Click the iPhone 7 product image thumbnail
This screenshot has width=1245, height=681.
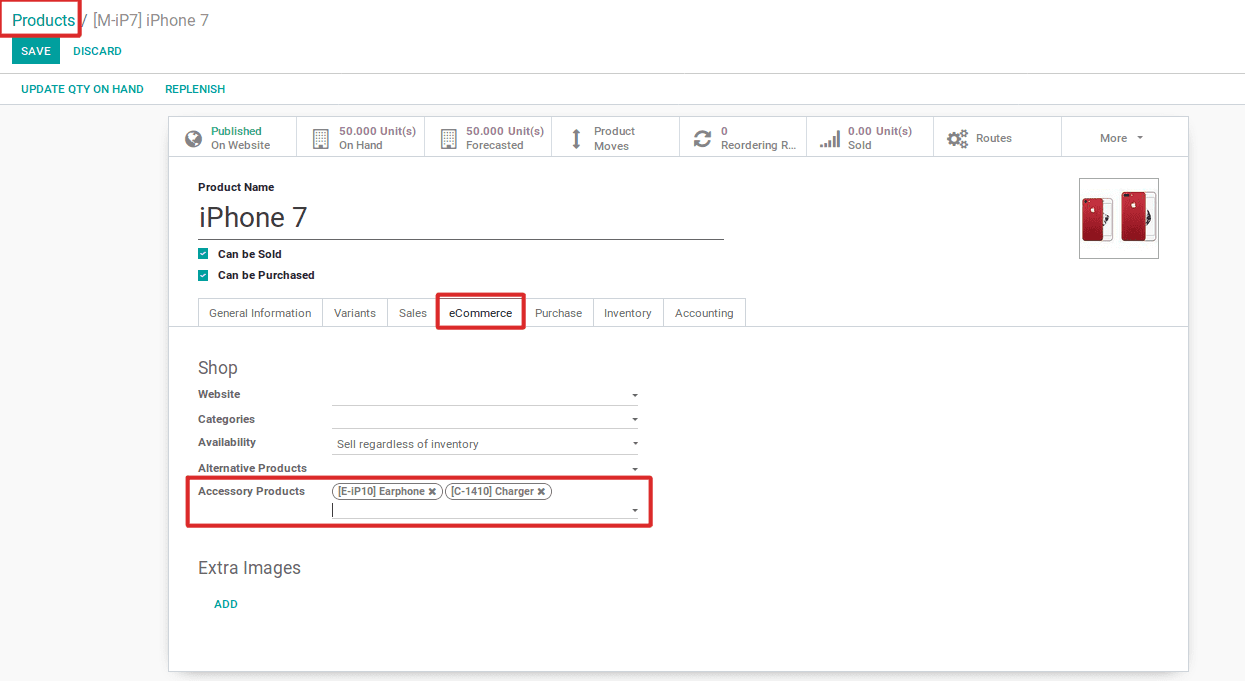pyautogui.click(x=1119, y=218)
